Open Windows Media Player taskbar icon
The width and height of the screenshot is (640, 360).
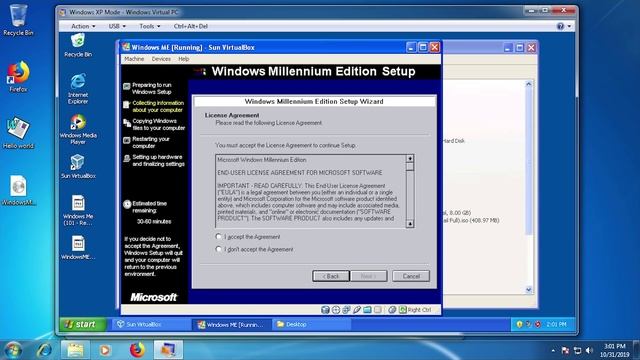[x=105, y=350]
